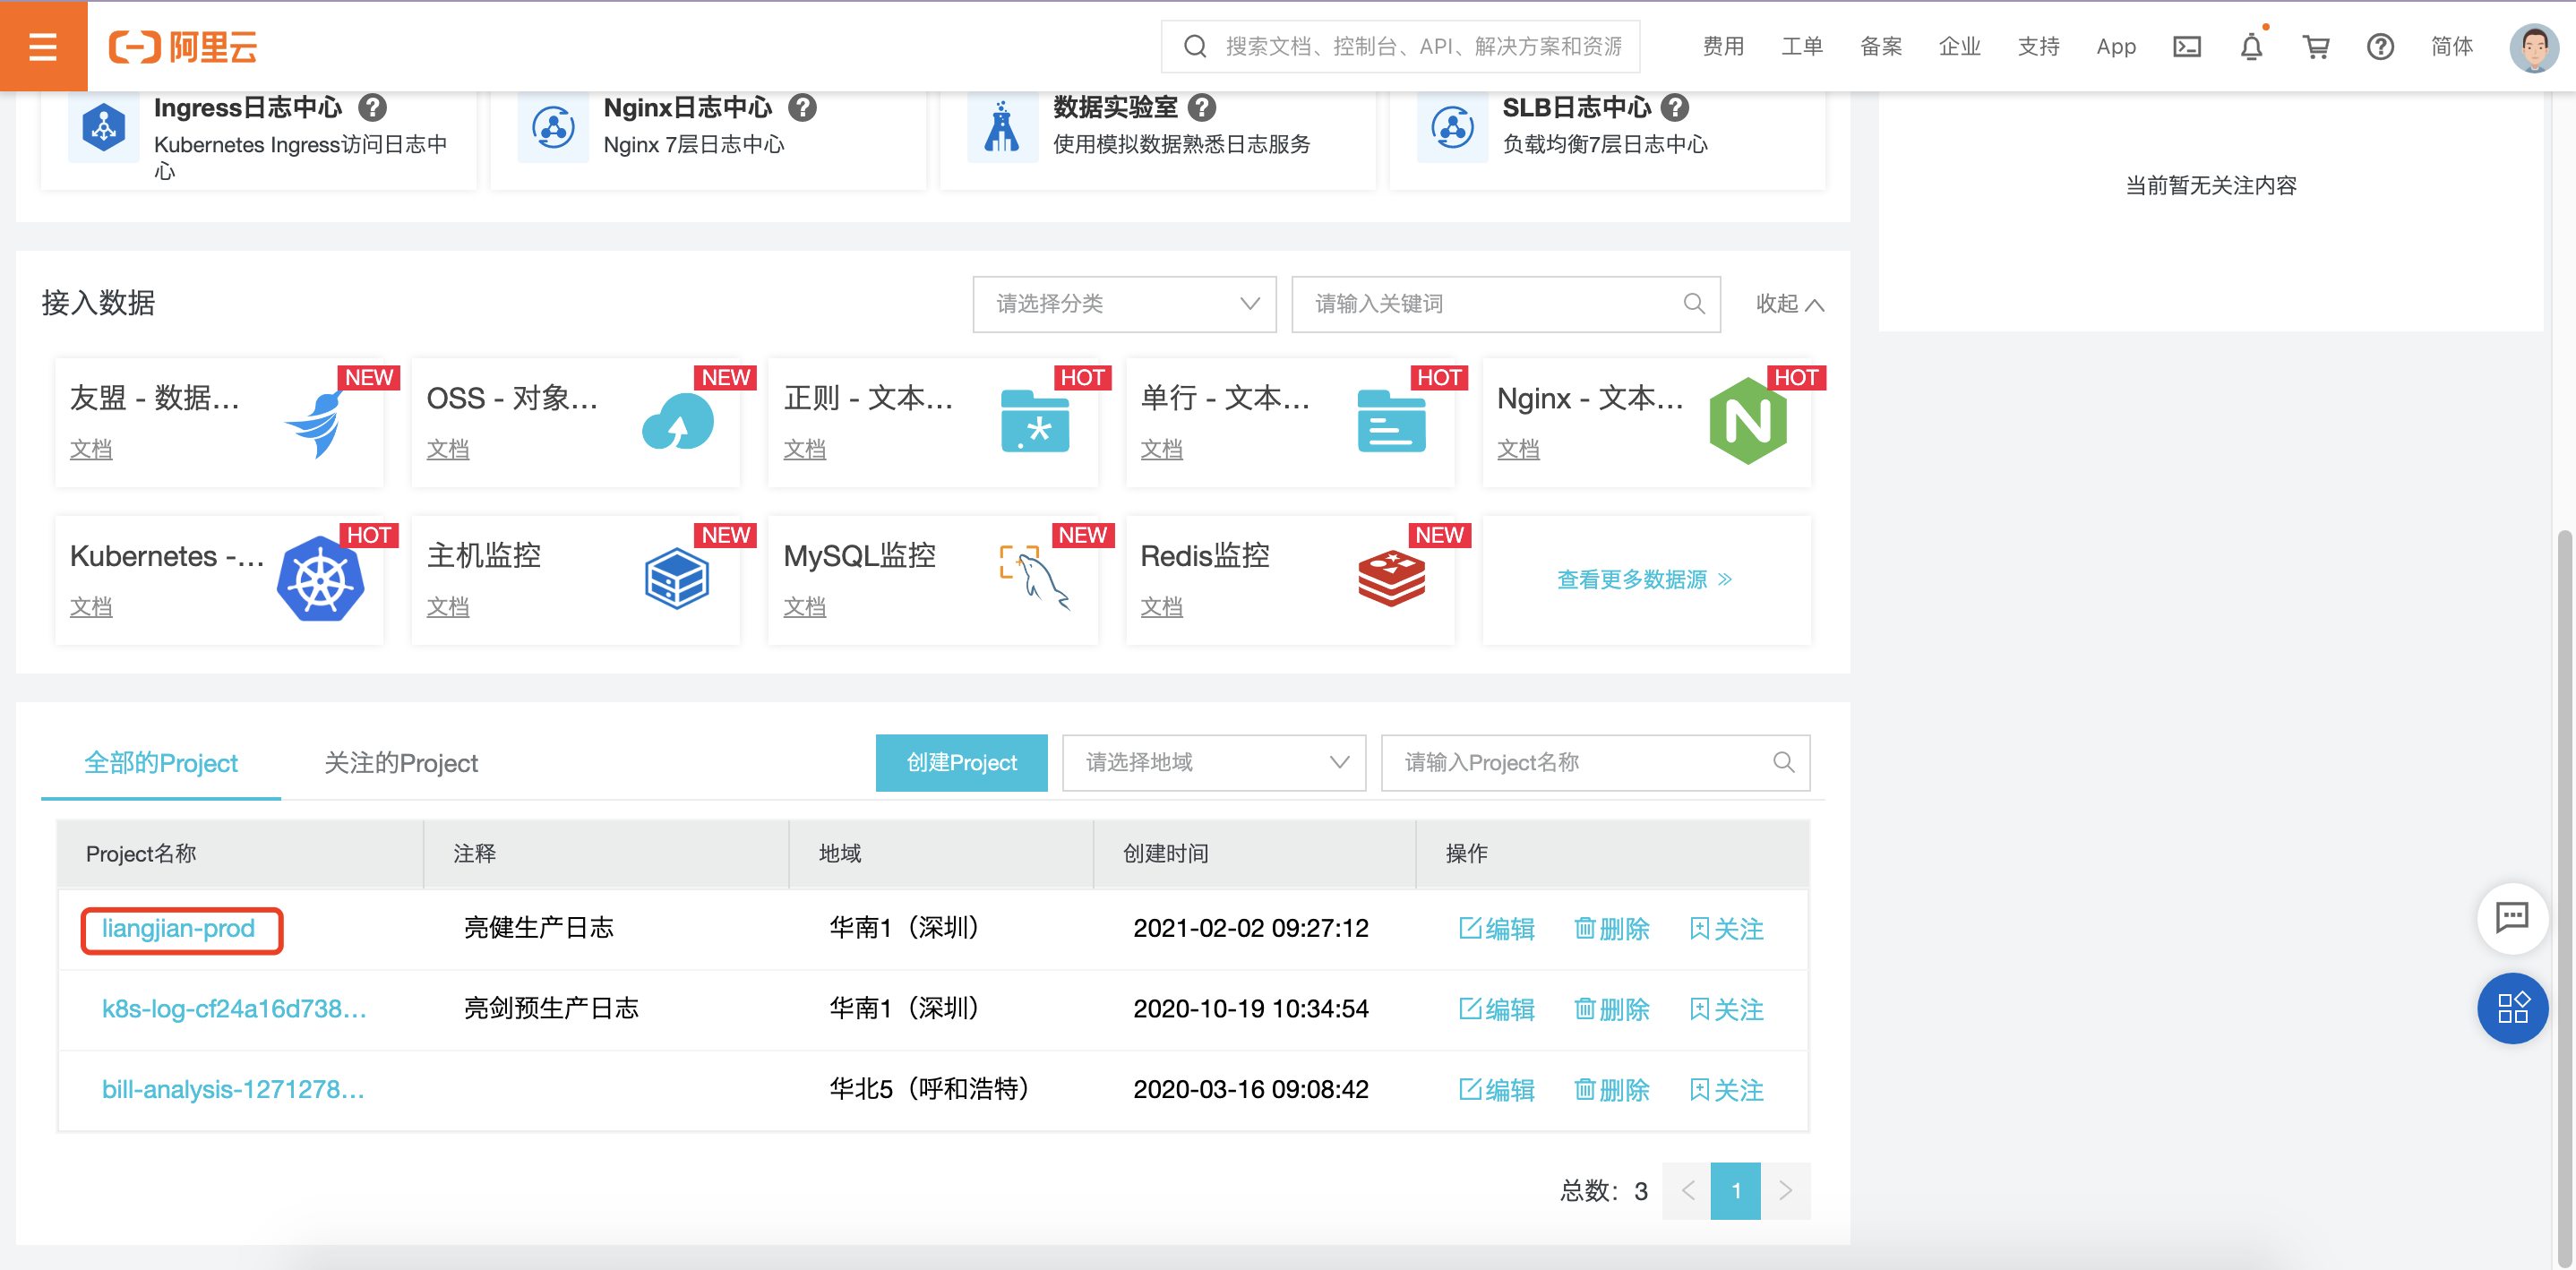This screenshot has width=2576, height=1270.
Task: Open the Kubernetes data source icon
Action: tap(320, 579)
